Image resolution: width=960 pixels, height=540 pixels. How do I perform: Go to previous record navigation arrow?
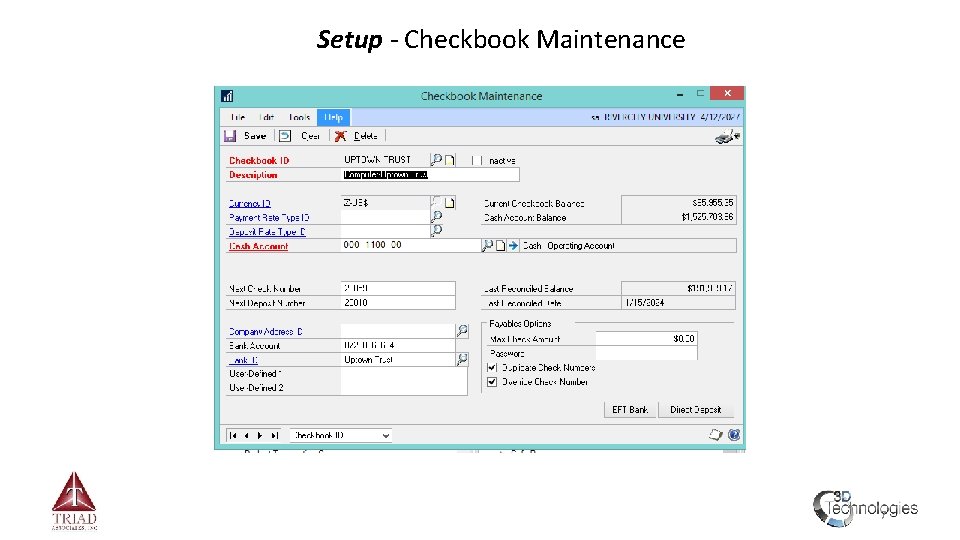coord(246,435)
